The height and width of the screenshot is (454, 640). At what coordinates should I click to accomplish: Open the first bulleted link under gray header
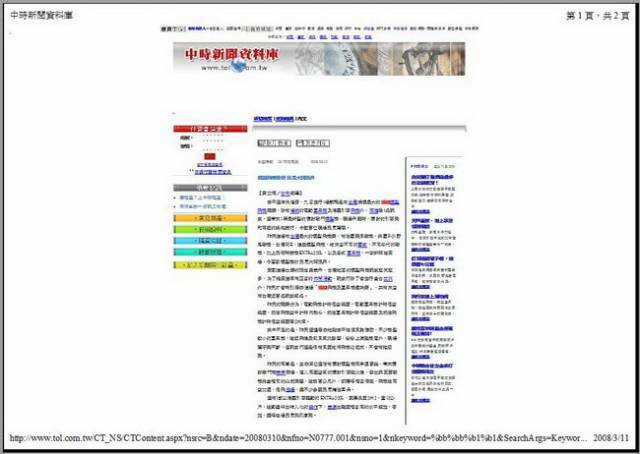(202, 198)
